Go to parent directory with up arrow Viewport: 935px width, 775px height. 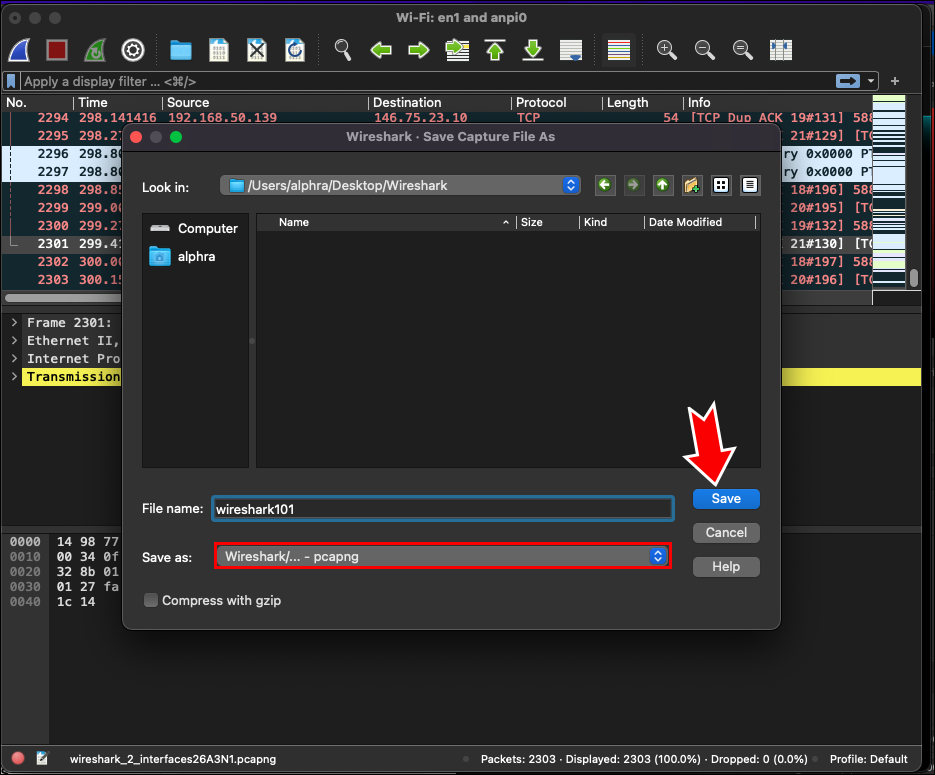point(662,185)
